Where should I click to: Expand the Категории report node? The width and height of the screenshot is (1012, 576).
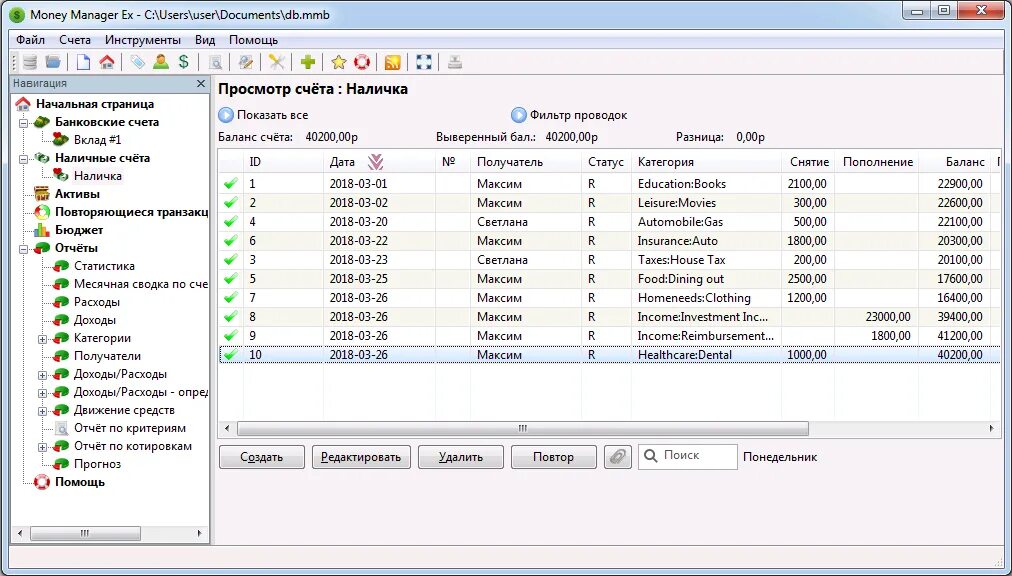click(43, 338)
